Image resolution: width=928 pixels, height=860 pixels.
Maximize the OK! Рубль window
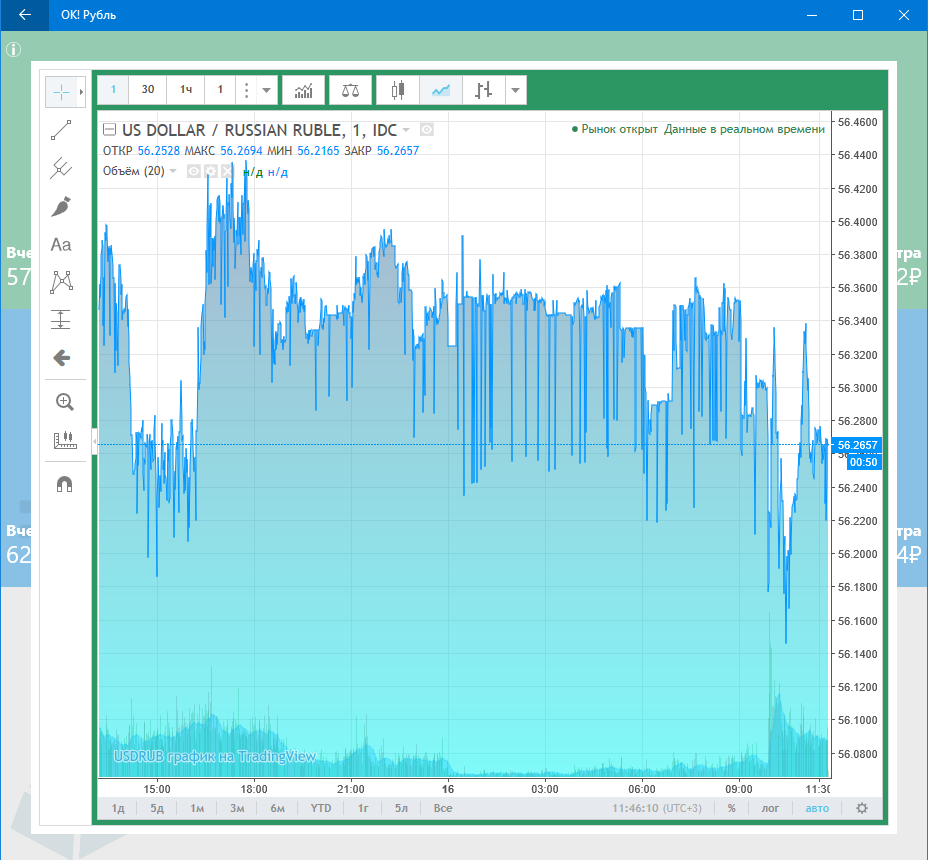click(858, 15)
